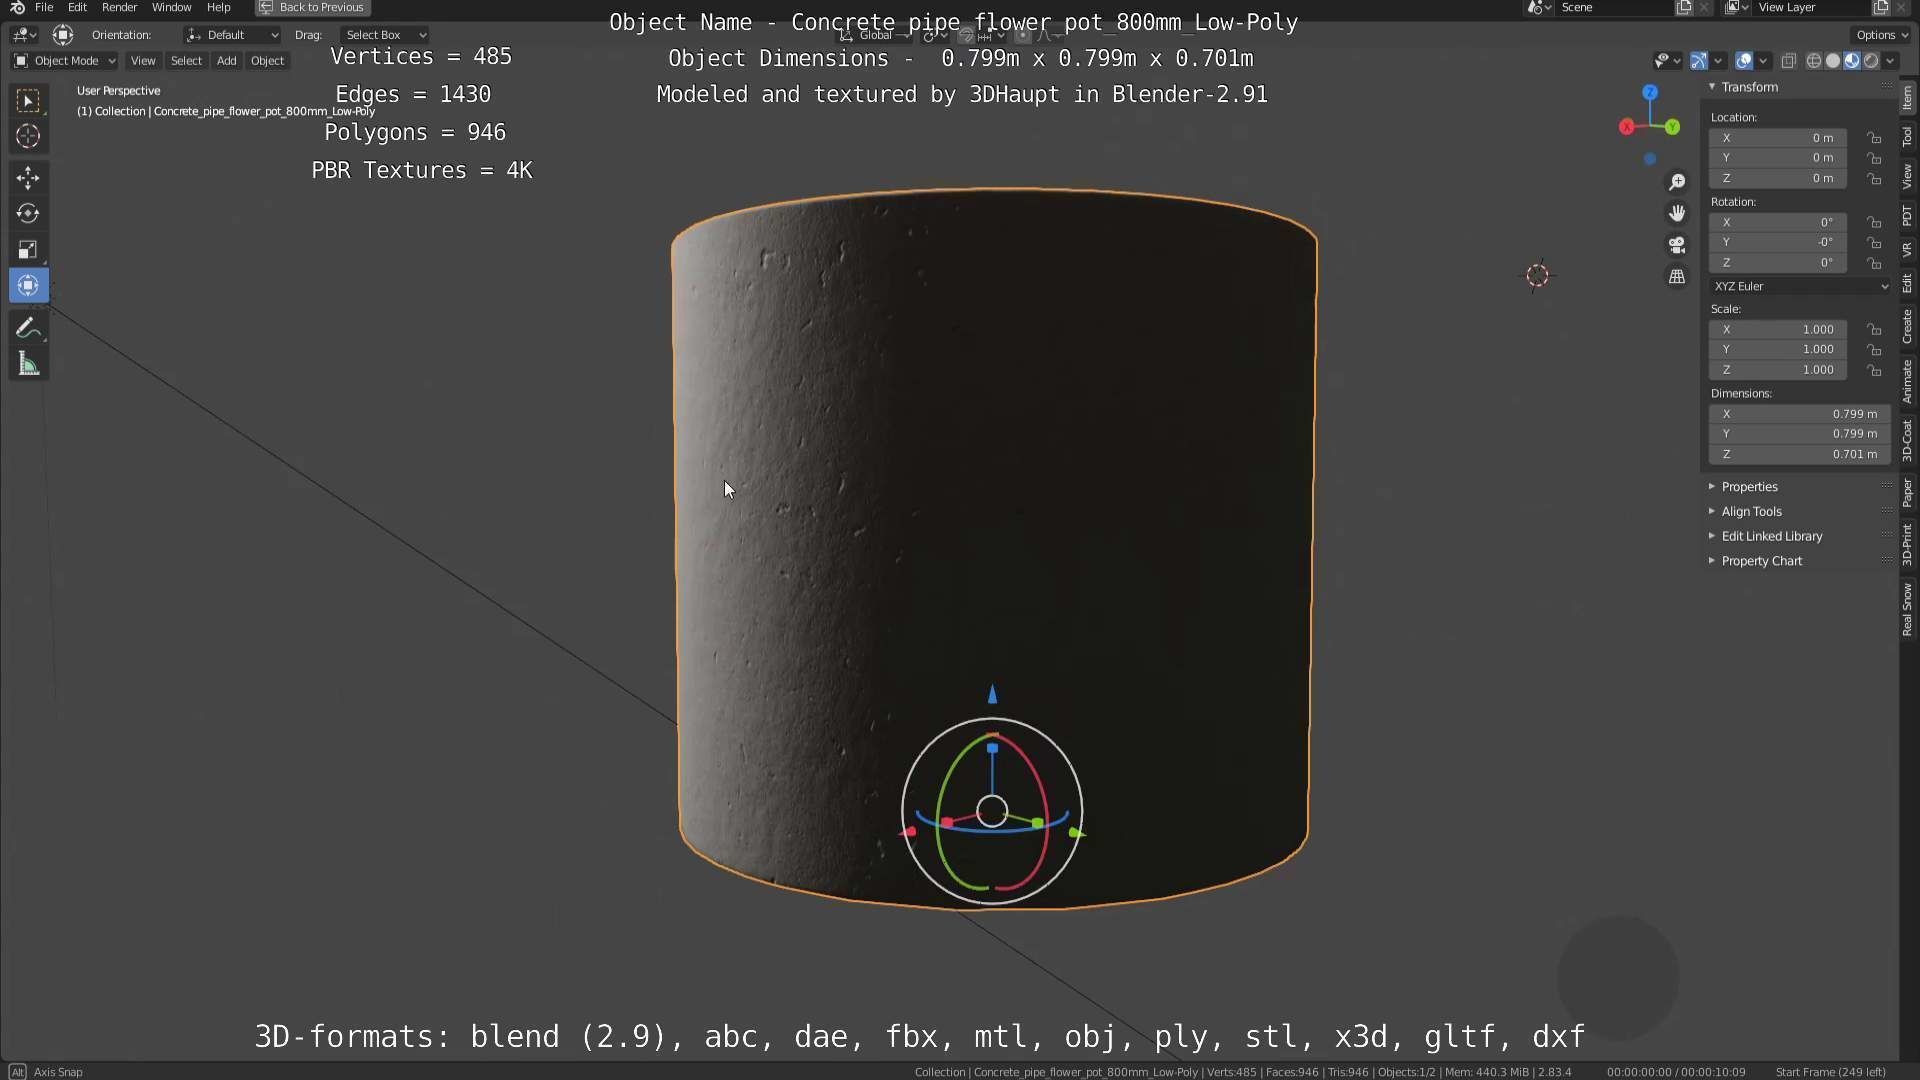
Task: Click the active tool icon in header
Action: pos(63,35)
